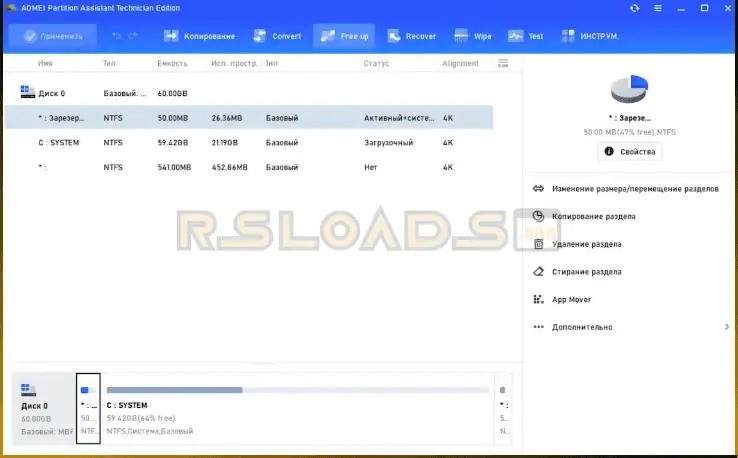Sort by the Статус column header
Image resolution: width=738 pixels, height=458 pixels.
376,63
